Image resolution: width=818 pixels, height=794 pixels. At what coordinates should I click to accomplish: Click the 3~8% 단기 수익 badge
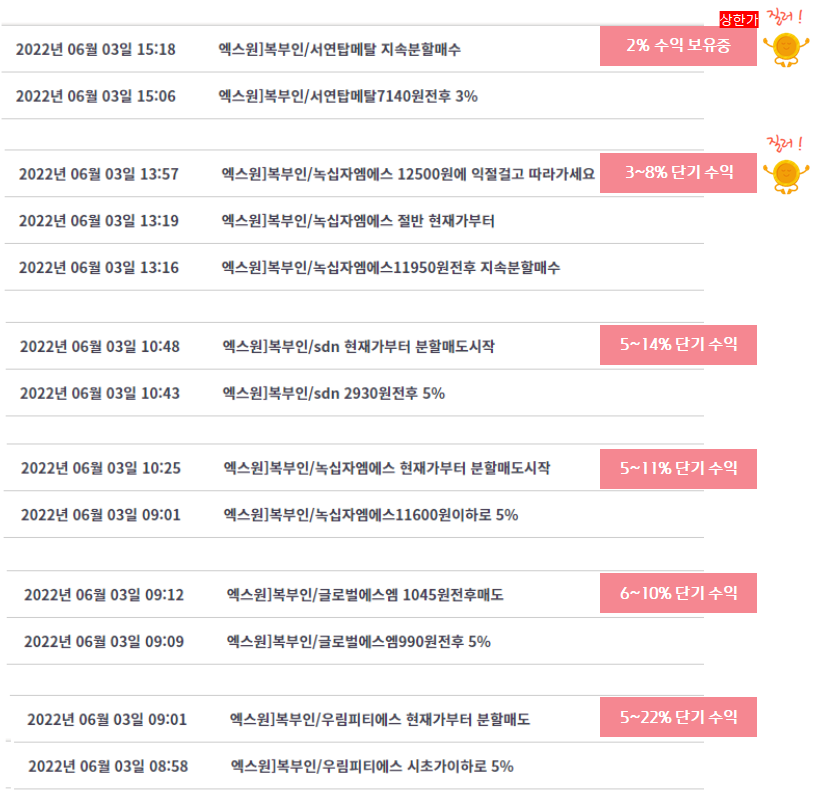pos(678,173)
